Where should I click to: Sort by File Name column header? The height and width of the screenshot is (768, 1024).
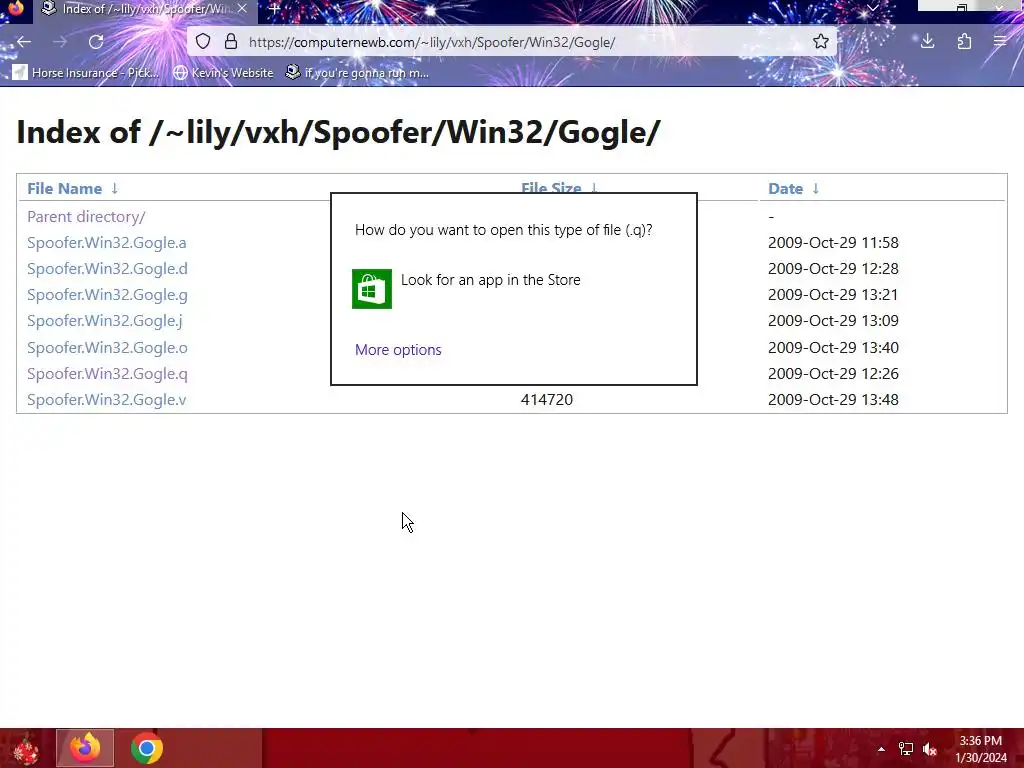[65, 189]
